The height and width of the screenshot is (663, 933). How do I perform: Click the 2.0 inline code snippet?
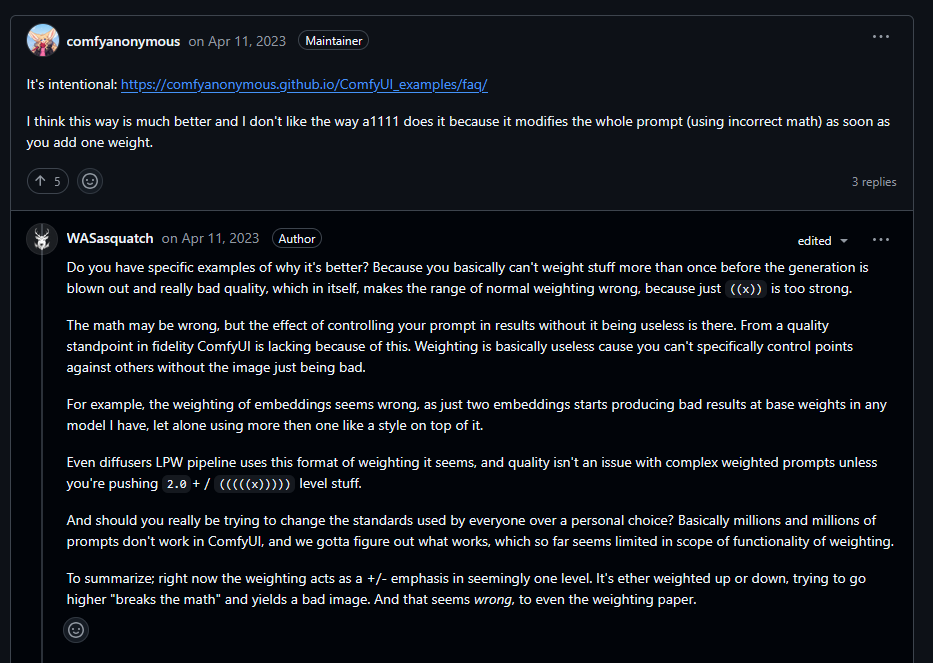click(176, 484)
